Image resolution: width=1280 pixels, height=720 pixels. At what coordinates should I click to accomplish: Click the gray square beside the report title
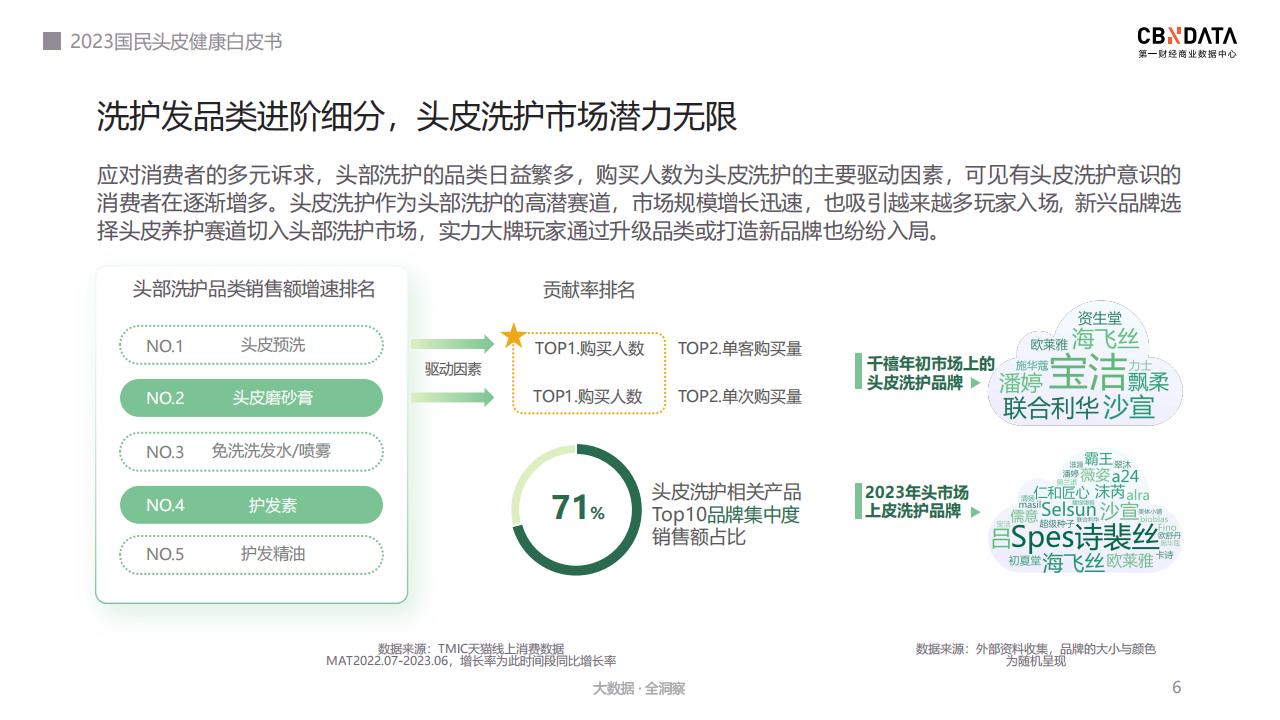coord(52,41)
